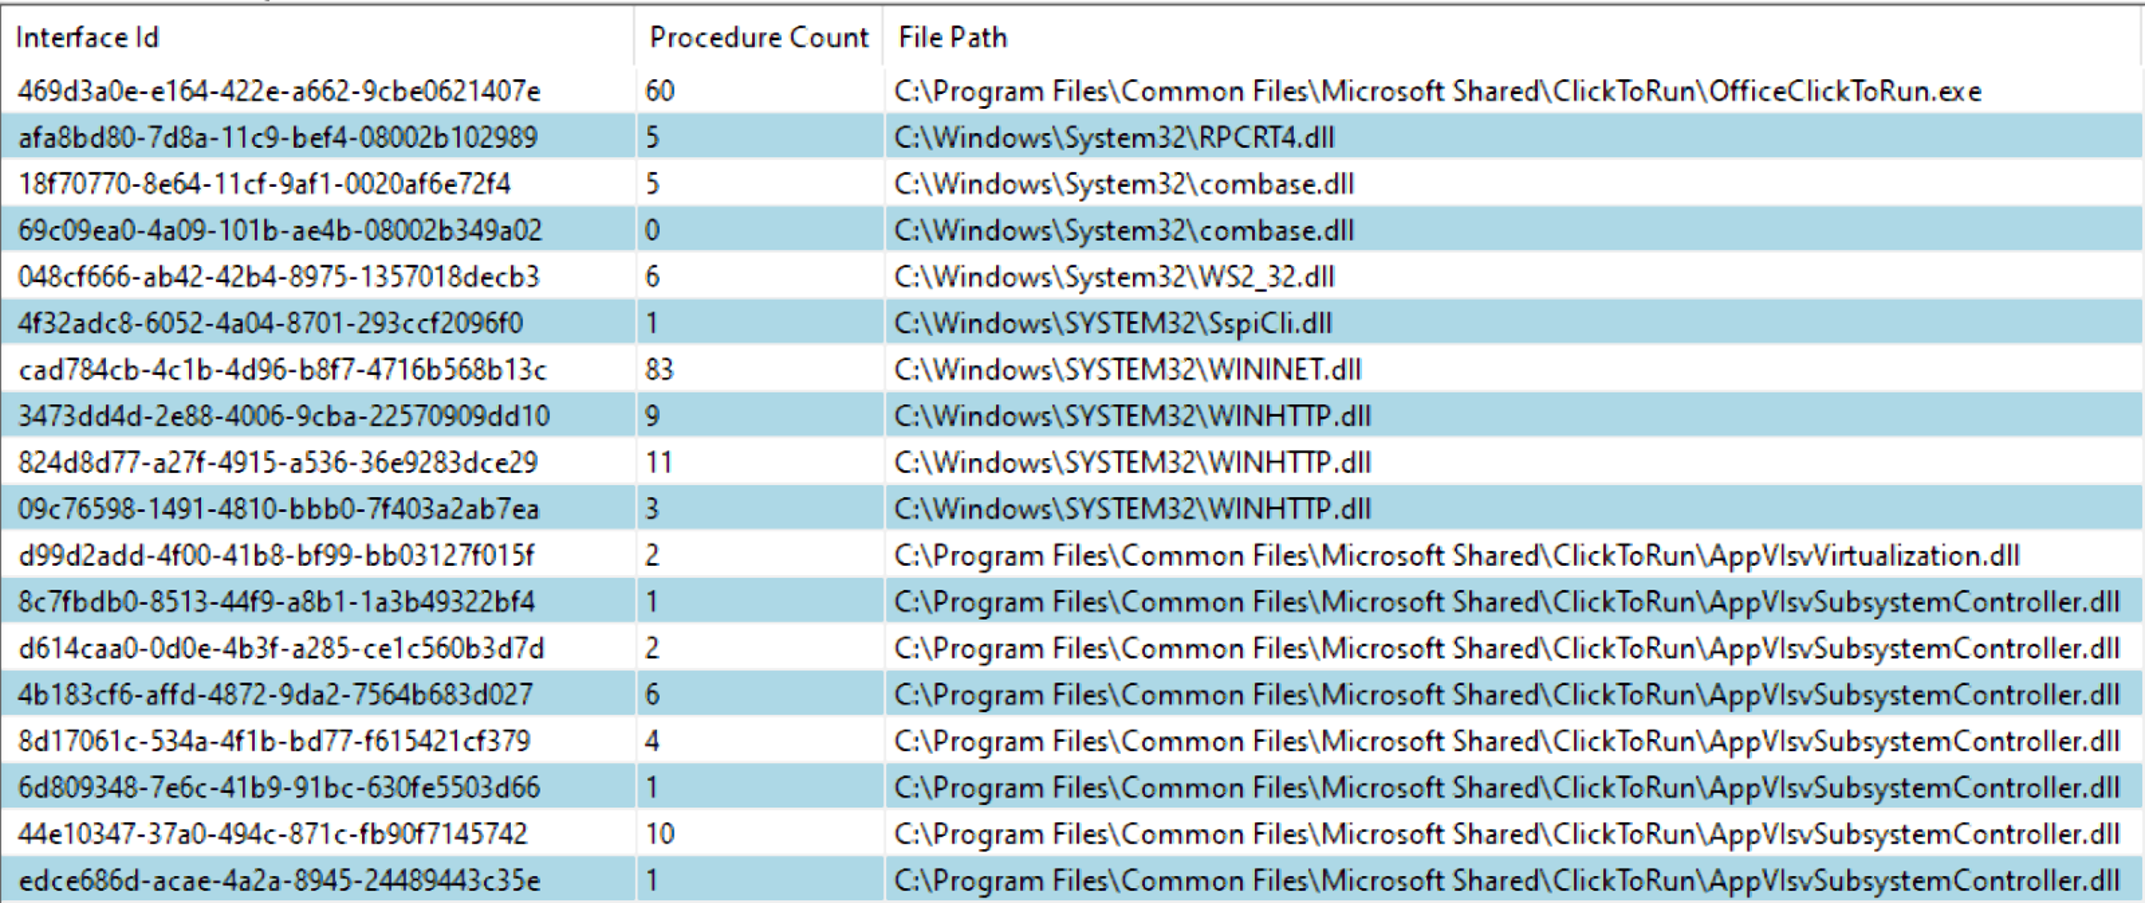Select interface d614caa0-0d0e-4b3f-a285-ce1c560b3d7d
The width and height of the screenshot is (2145, 907).
point(281,648)
